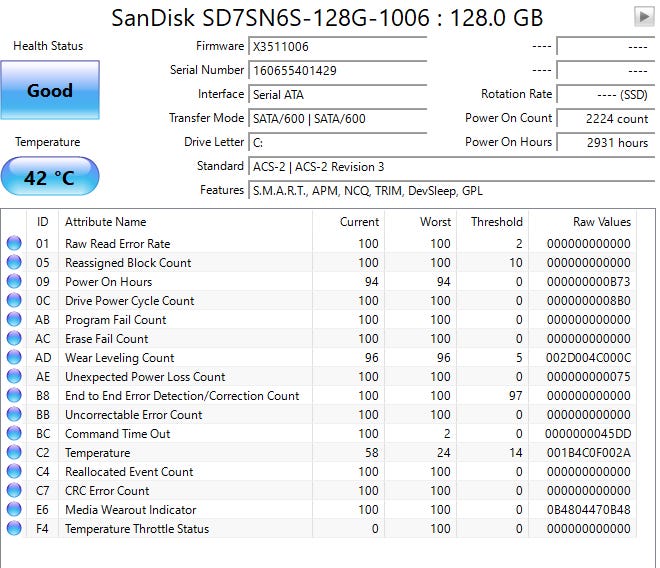
Task: Click the Good health status button
Action: (x=50, y=90)
